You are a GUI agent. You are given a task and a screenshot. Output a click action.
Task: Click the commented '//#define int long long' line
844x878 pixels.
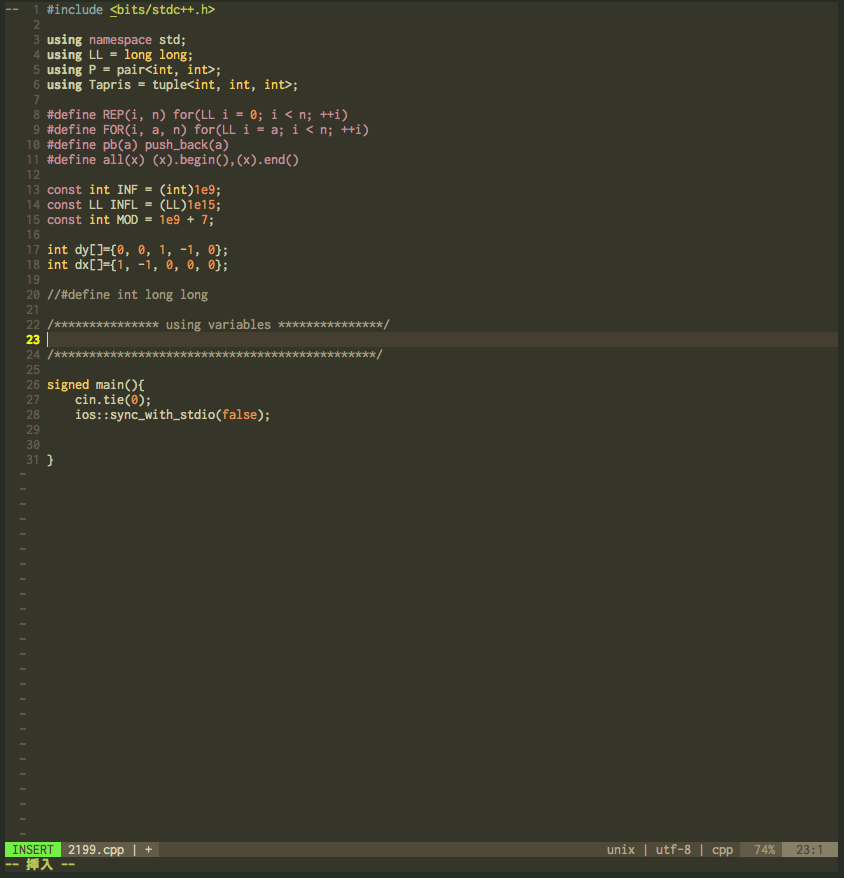[x=128, y=295]
